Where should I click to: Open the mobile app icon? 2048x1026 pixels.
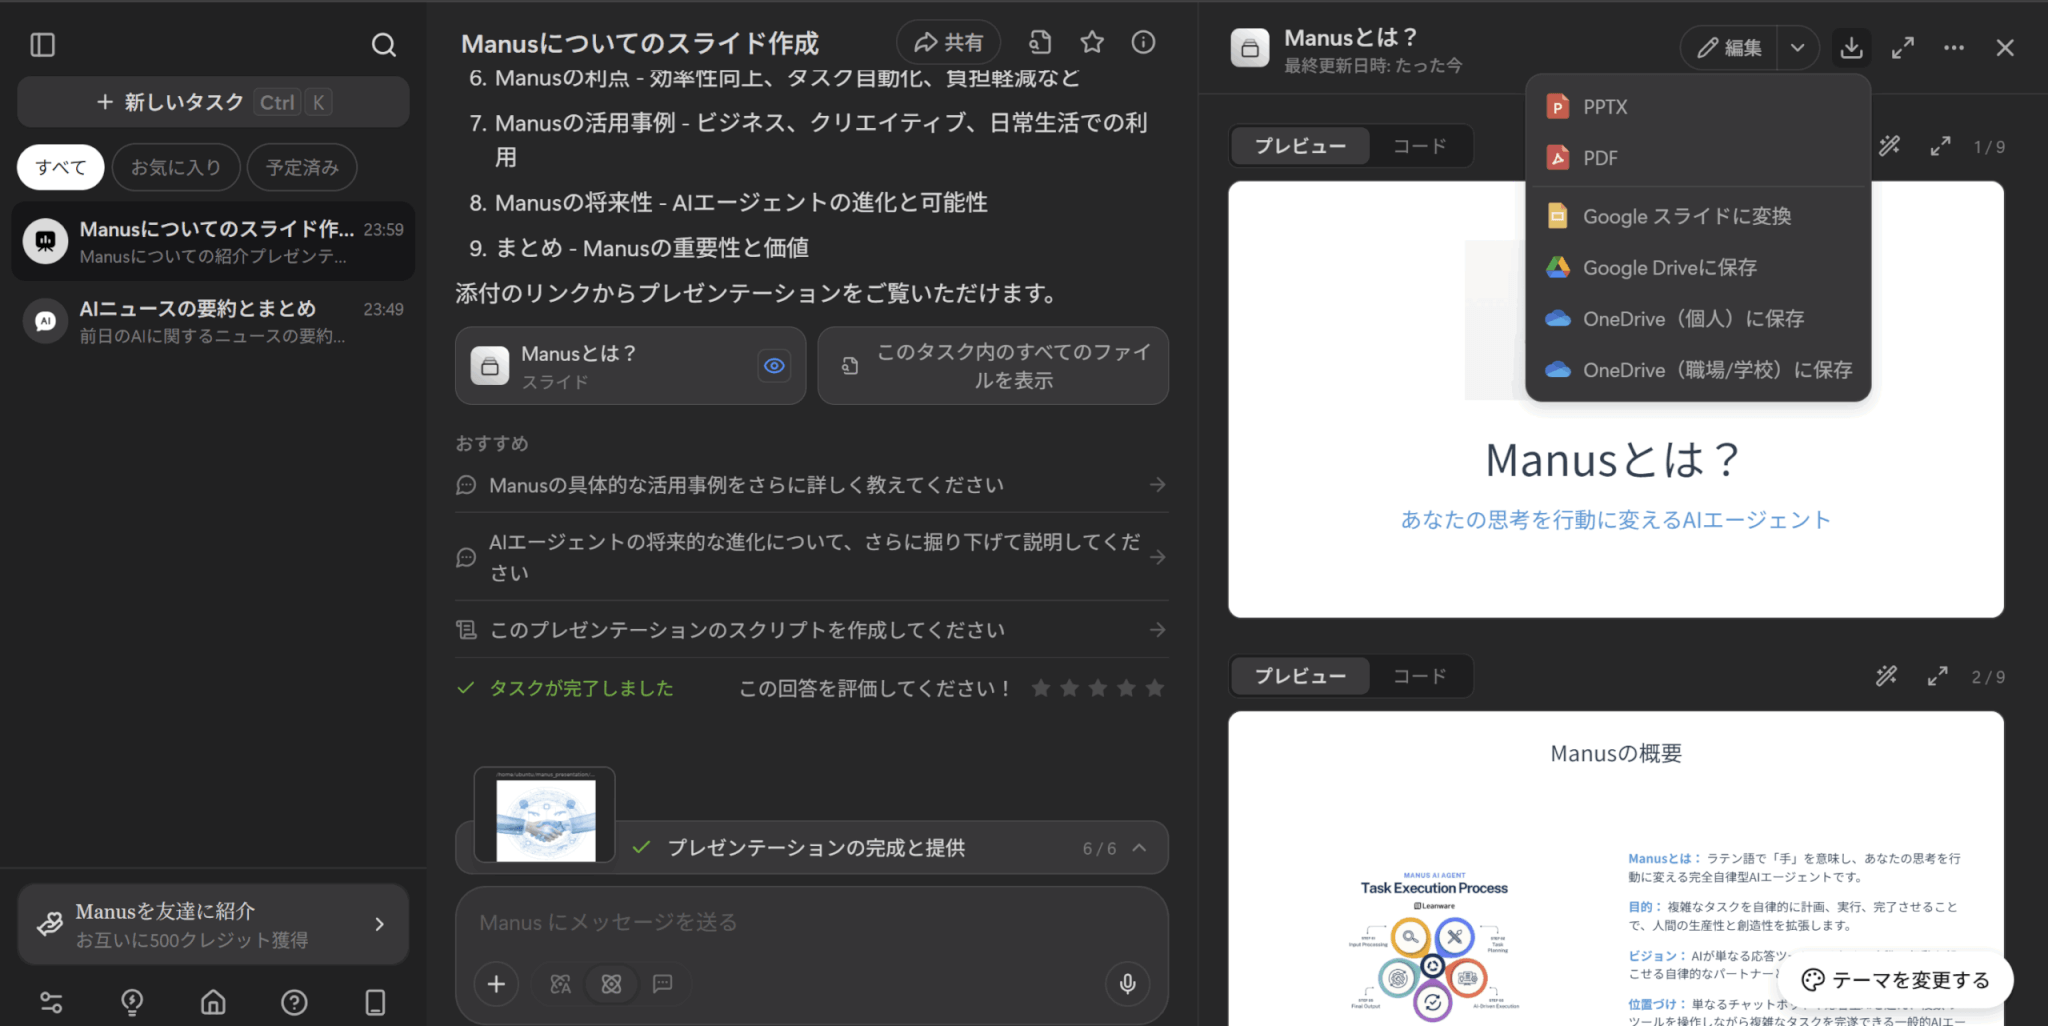375,1002
